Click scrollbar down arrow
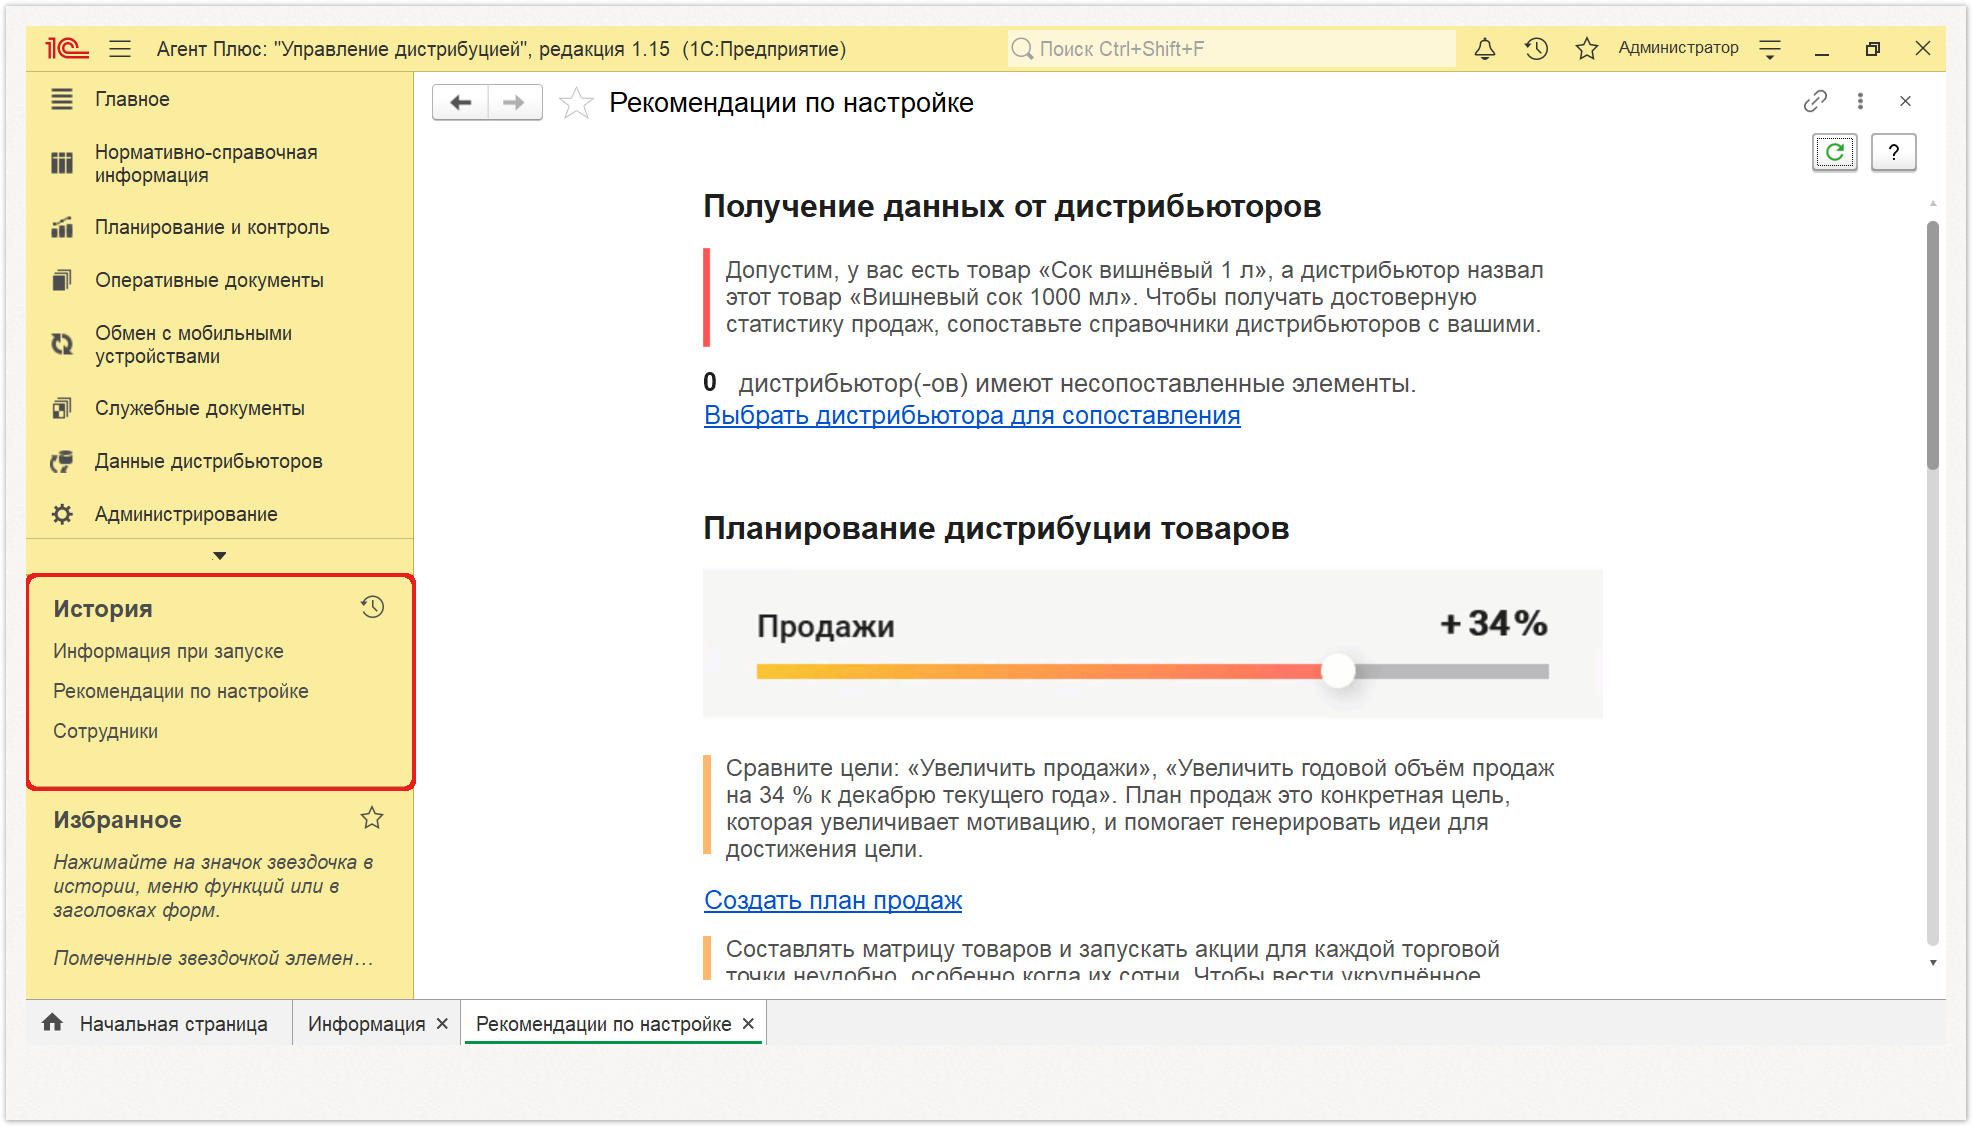Viewport: 1972px width, 1126px height. (x=1932, y=962)
